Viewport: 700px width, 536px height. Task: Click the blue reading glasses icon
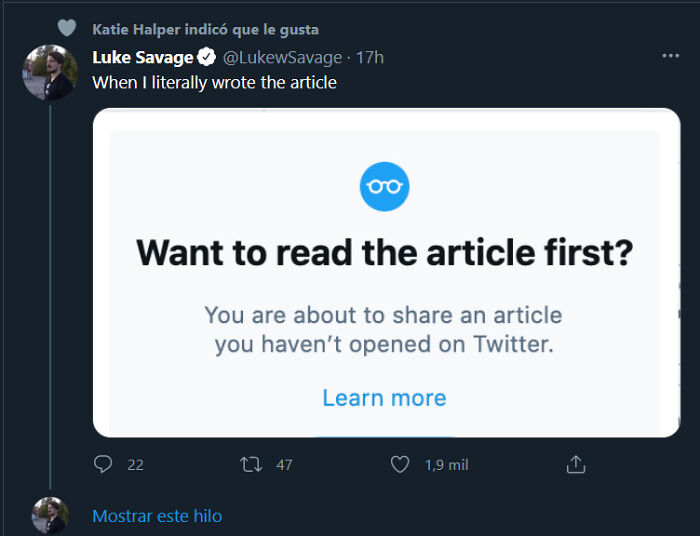pos(385,186)
